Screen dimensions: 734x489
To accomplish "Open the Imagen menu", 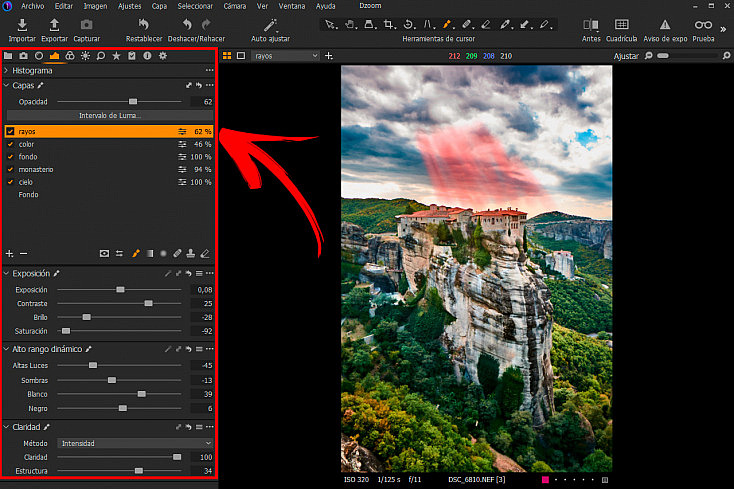I will (x=95, y=6).
